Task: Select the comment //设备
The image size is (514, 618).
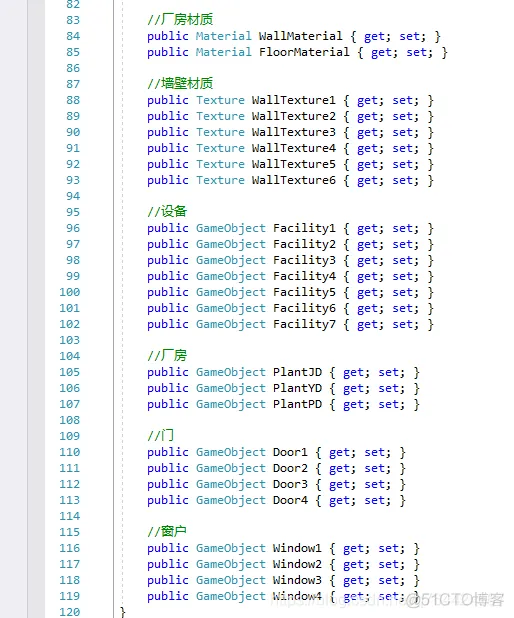Action: pyautogui.click(x=167, y=212)
